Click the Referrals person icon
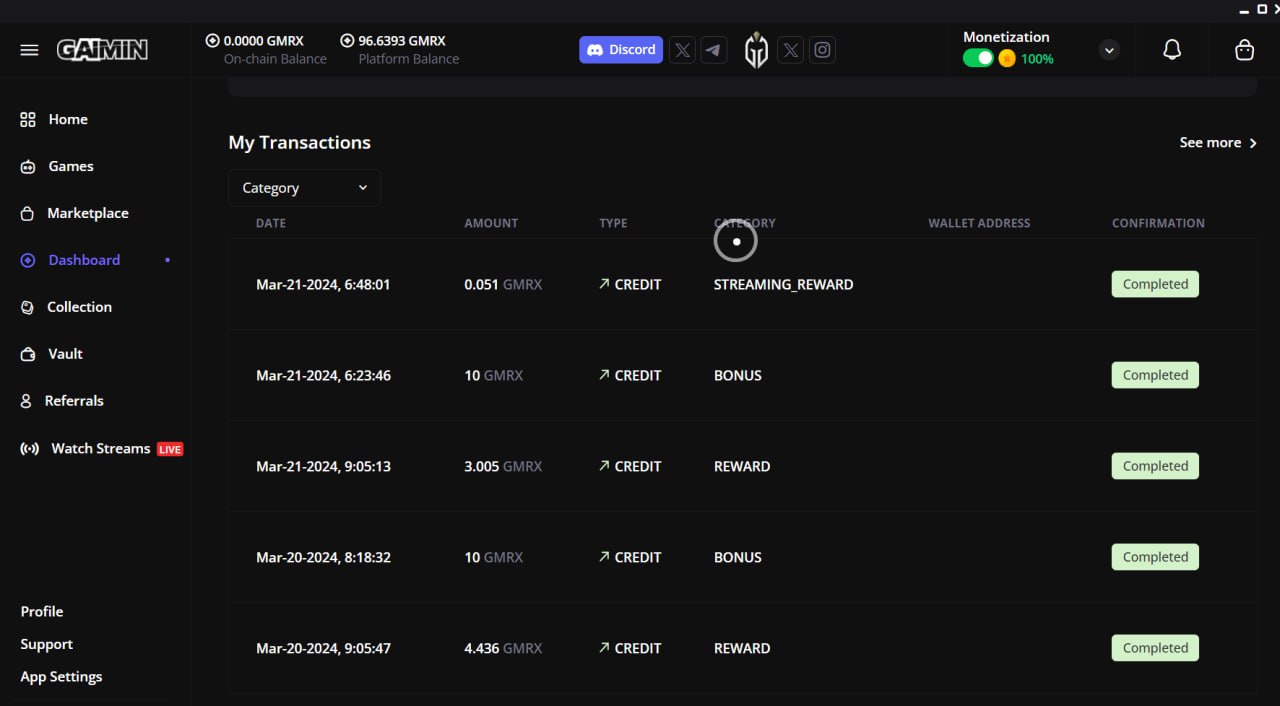 [x=27, y=401]
